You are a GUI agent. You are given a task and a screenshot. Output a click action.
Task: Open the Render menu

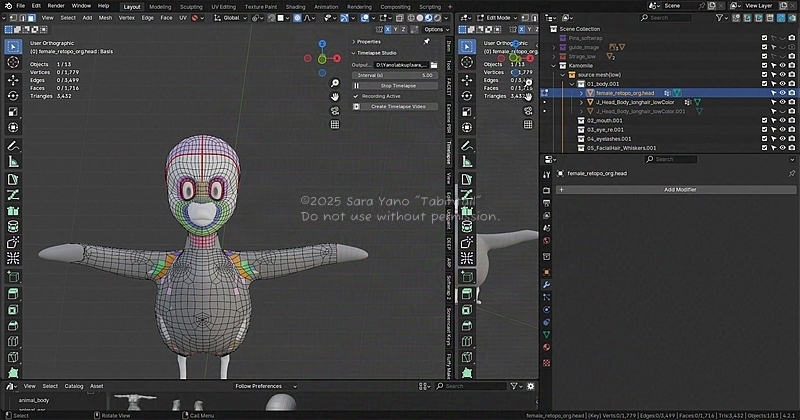(x=56, y=6)
